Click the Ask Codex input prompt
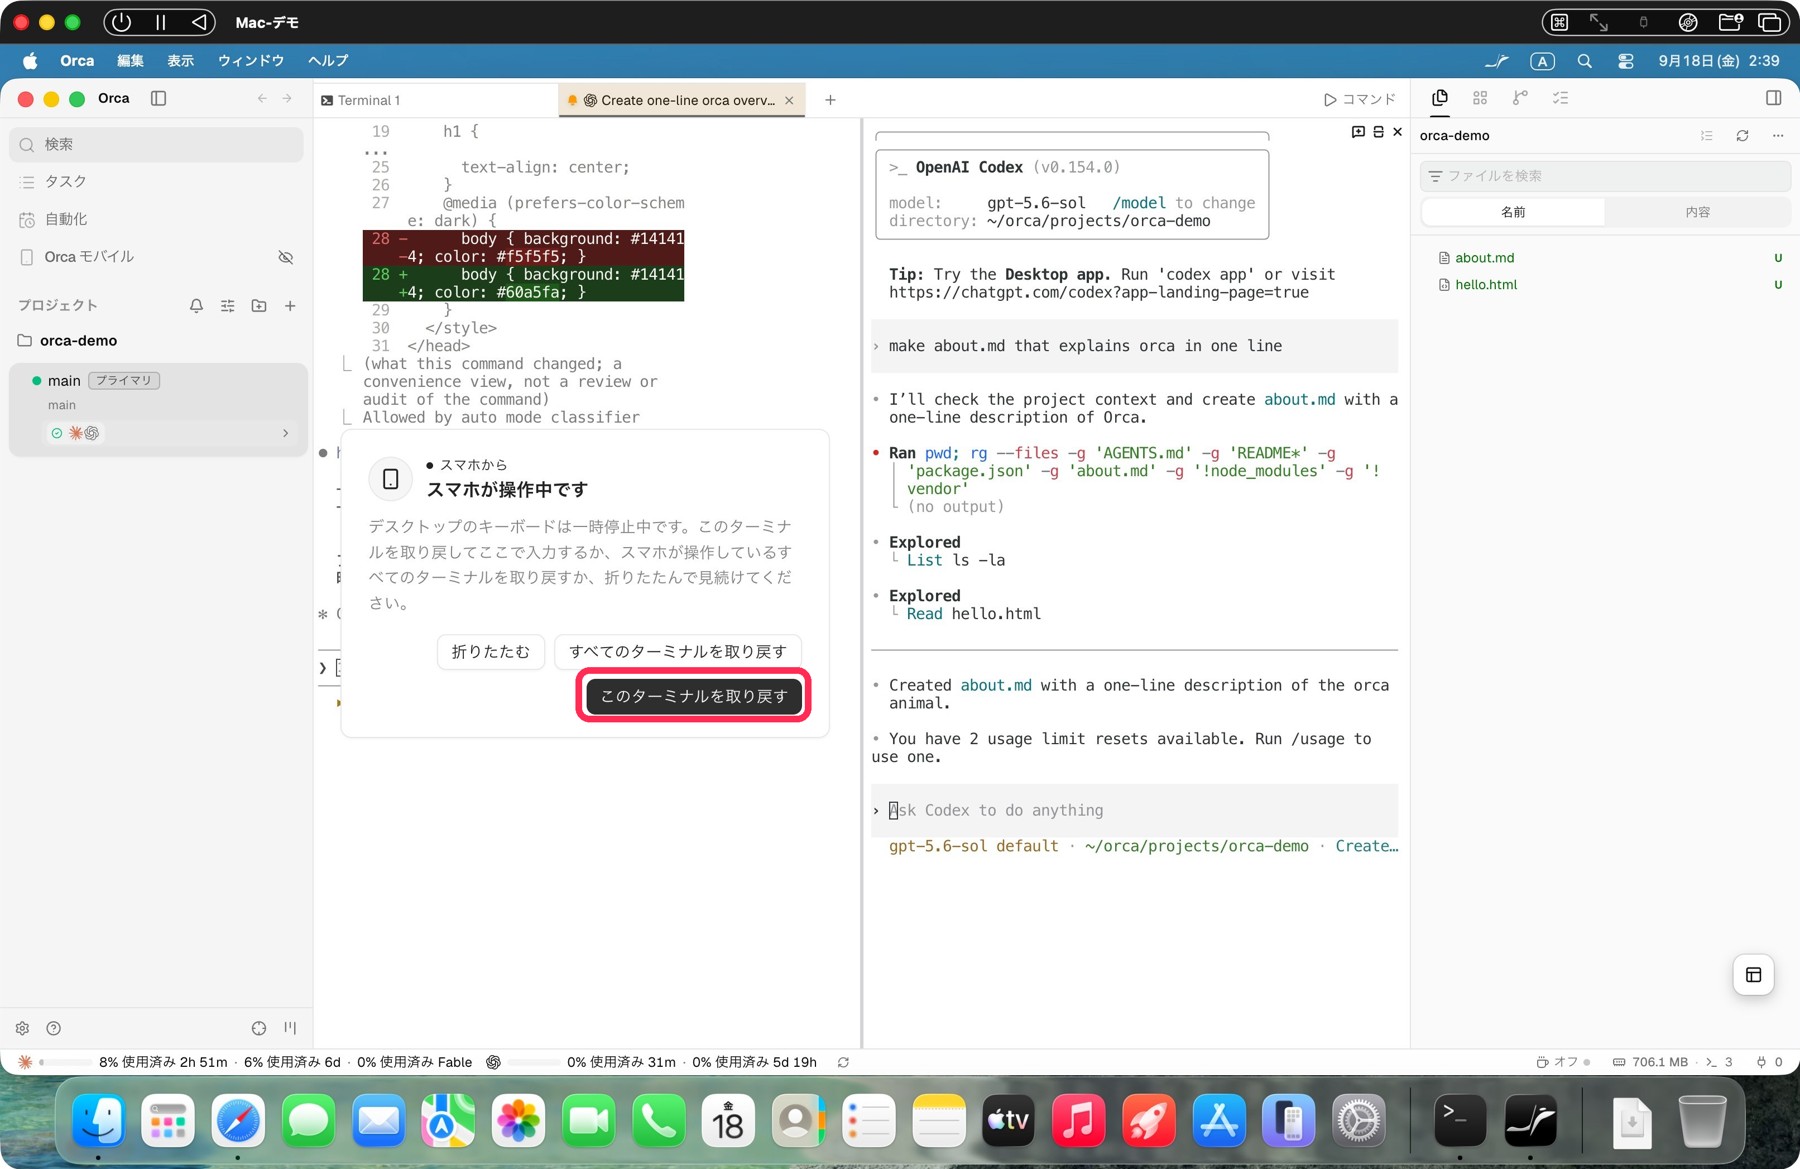Viewport: 1800px width, 1169px height. click(1134, 811)
